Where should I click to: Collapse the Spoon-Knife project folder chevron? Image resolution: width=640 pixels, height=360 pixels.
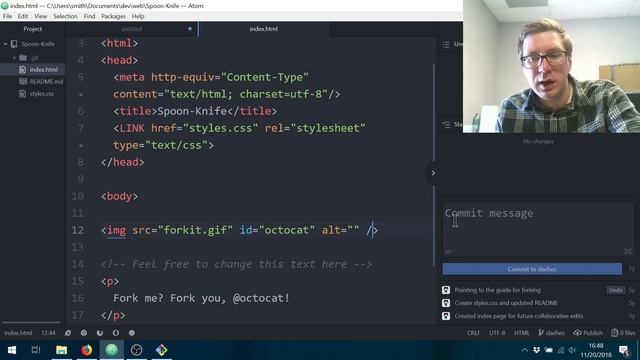[6, 44]
